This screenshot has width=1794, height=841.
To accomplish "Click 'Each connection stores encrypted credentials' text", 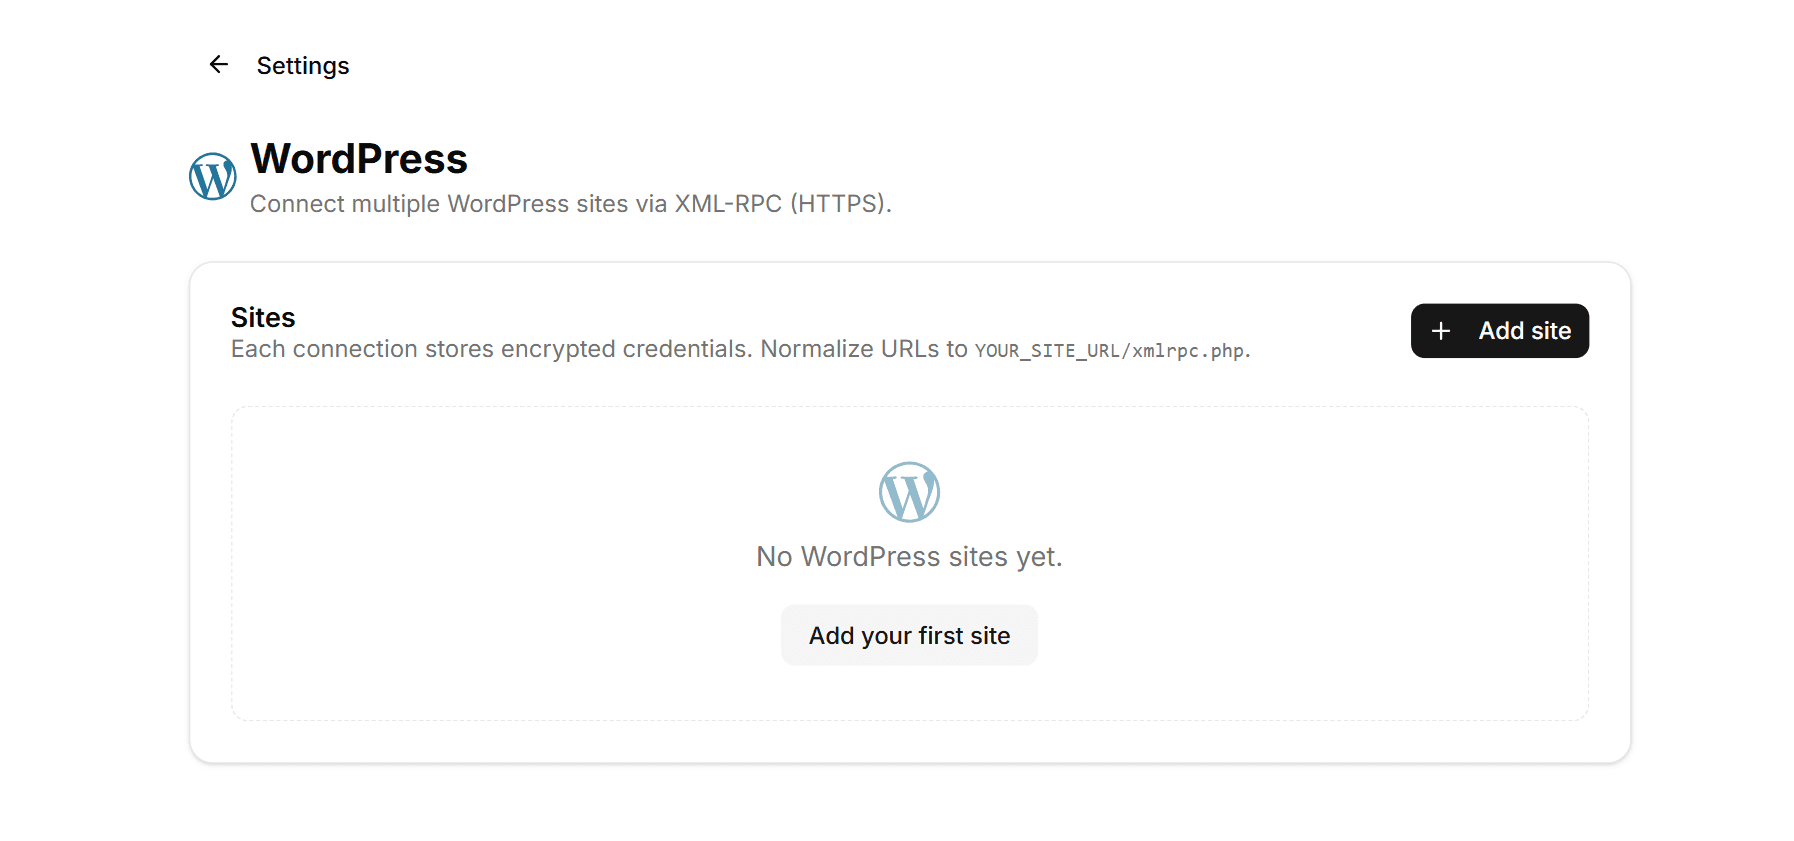I will [x=491, y=349].
